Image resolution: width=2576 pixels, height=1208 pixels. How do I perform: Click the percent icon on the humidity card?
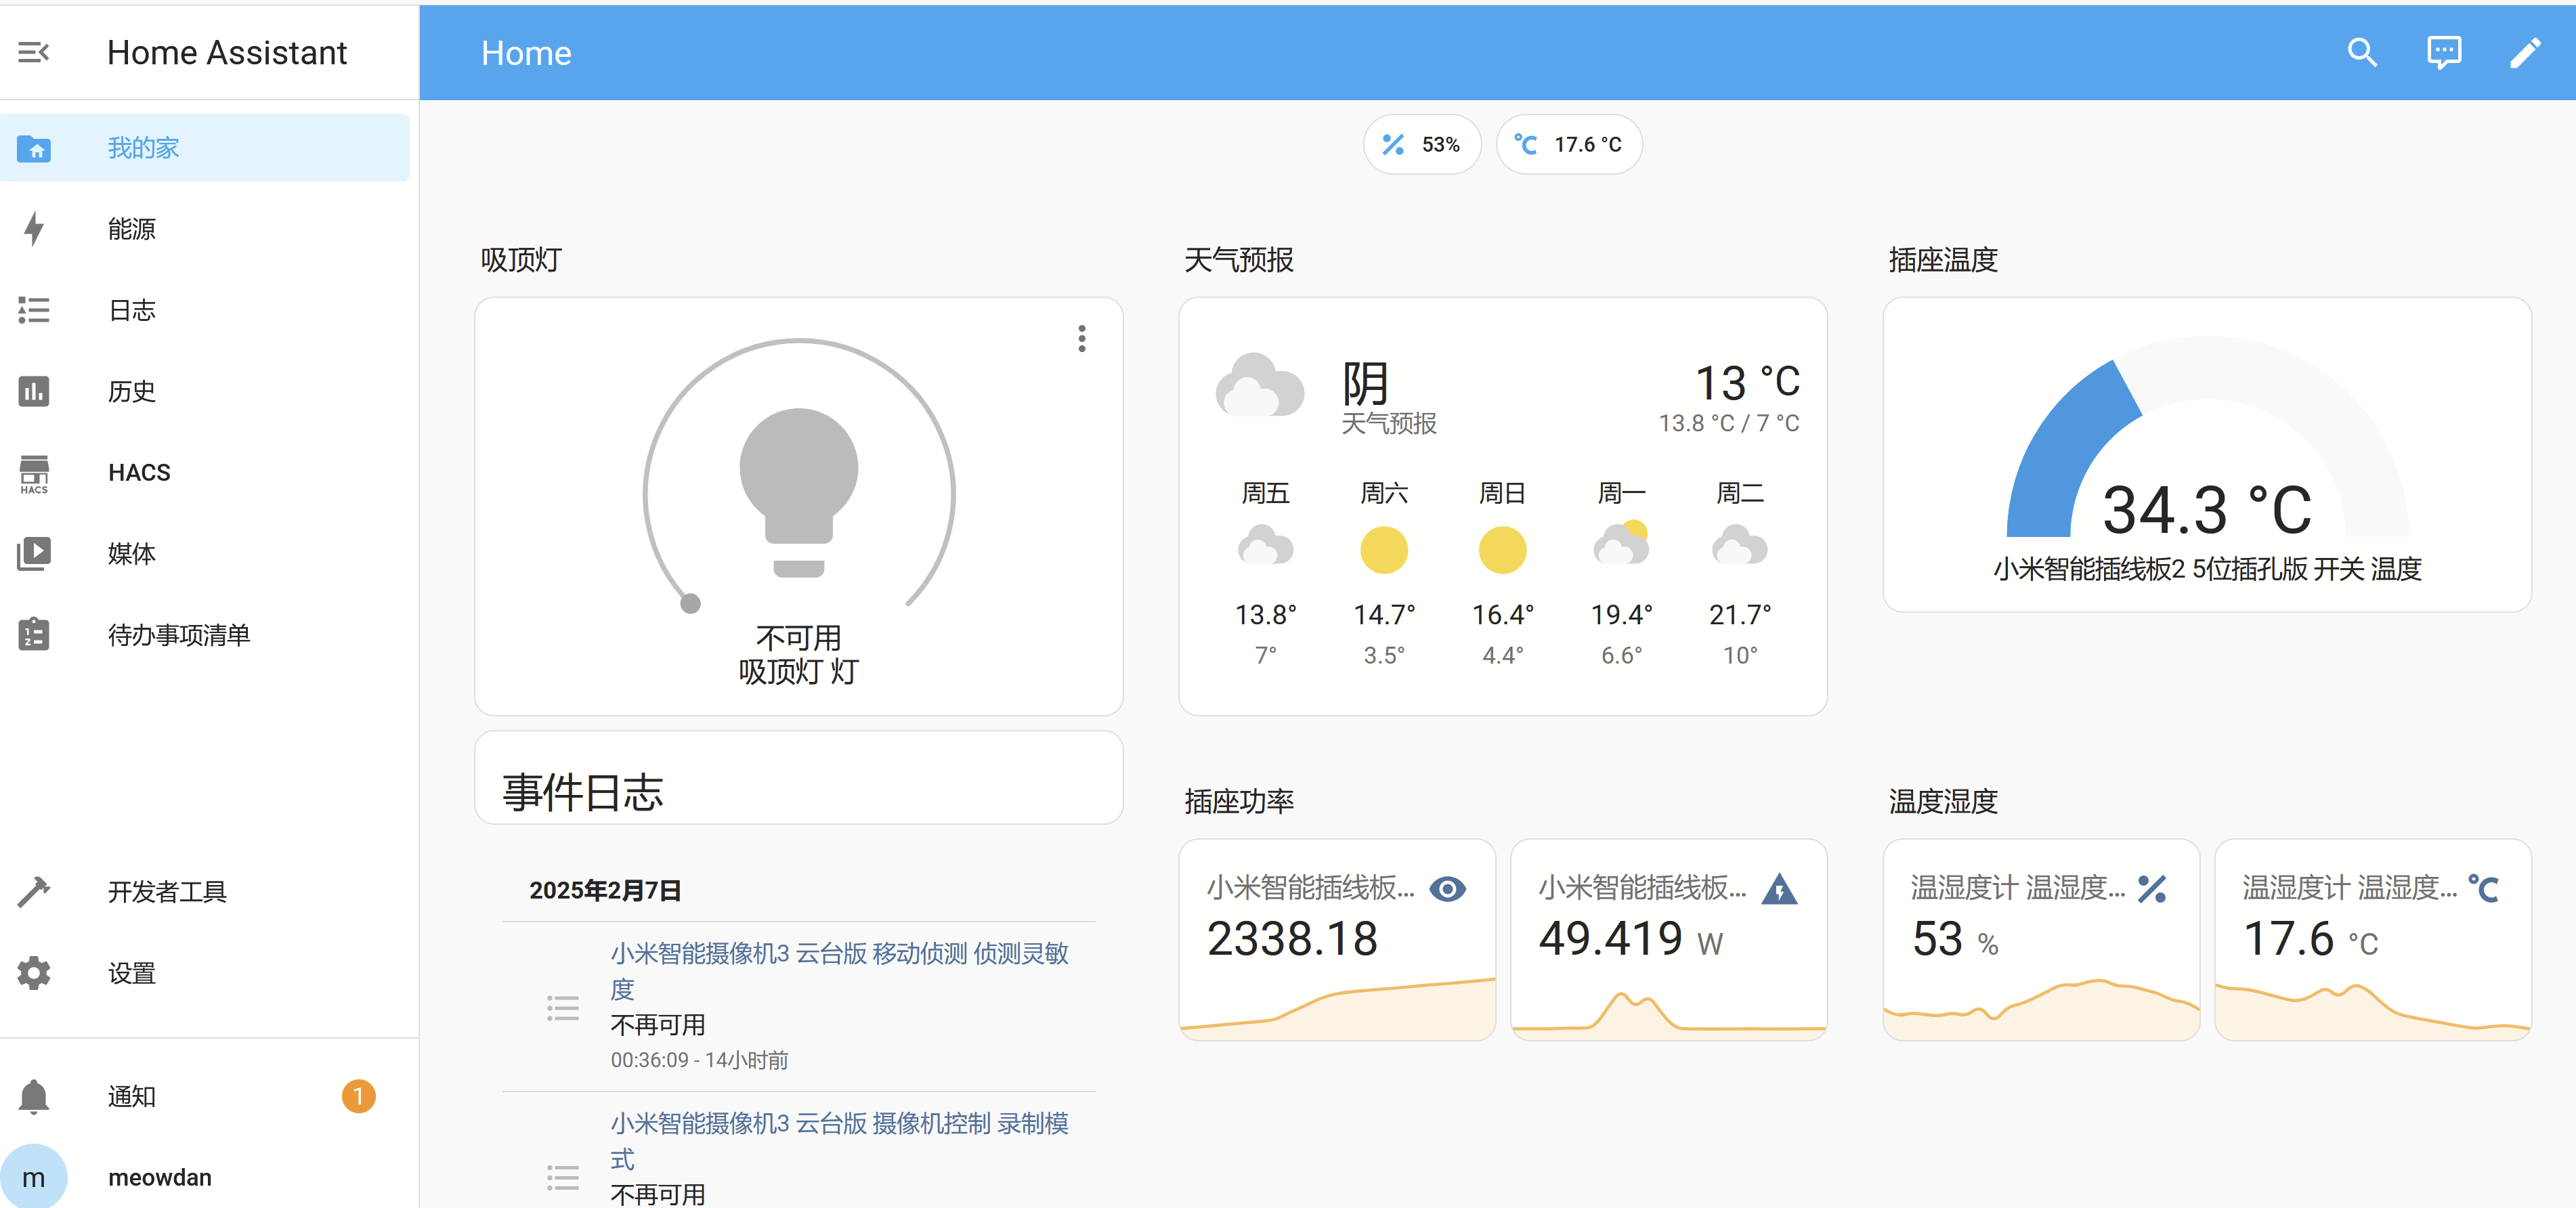coord(2151,888)
